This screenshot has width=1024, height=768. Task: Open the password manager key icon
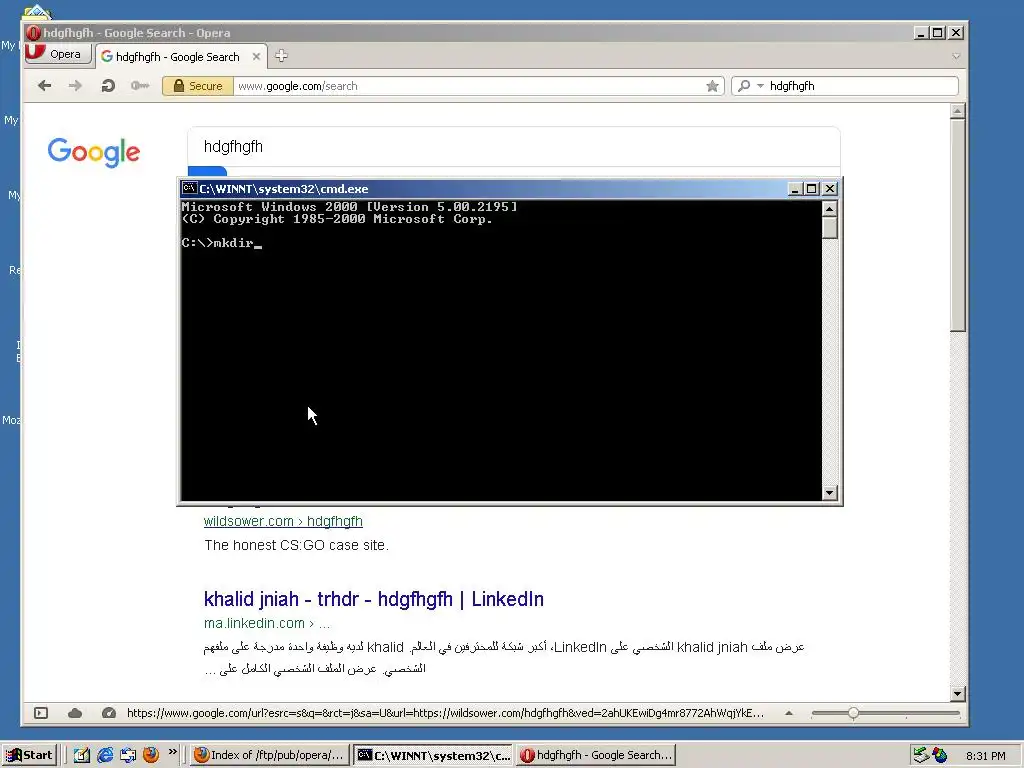140,86
